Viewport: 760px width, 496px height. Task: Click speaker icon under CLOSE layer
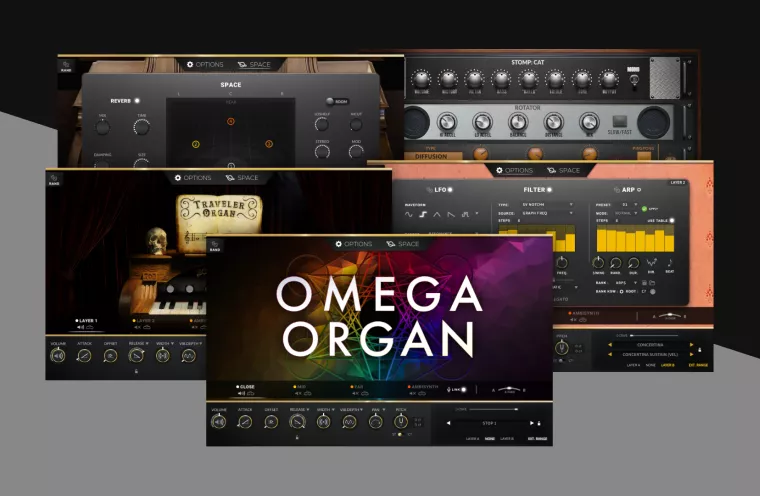pos(241,393)
